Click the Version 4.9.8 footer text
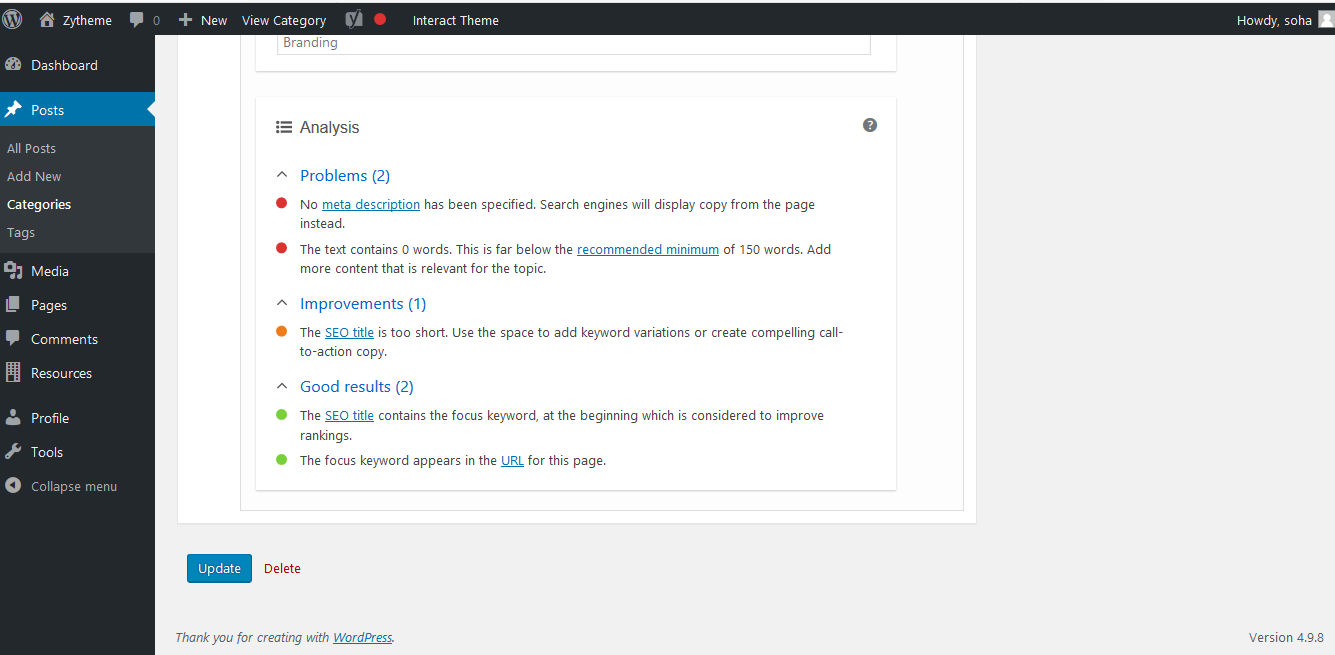The image size is (1335, 655). pos(1286,637)
